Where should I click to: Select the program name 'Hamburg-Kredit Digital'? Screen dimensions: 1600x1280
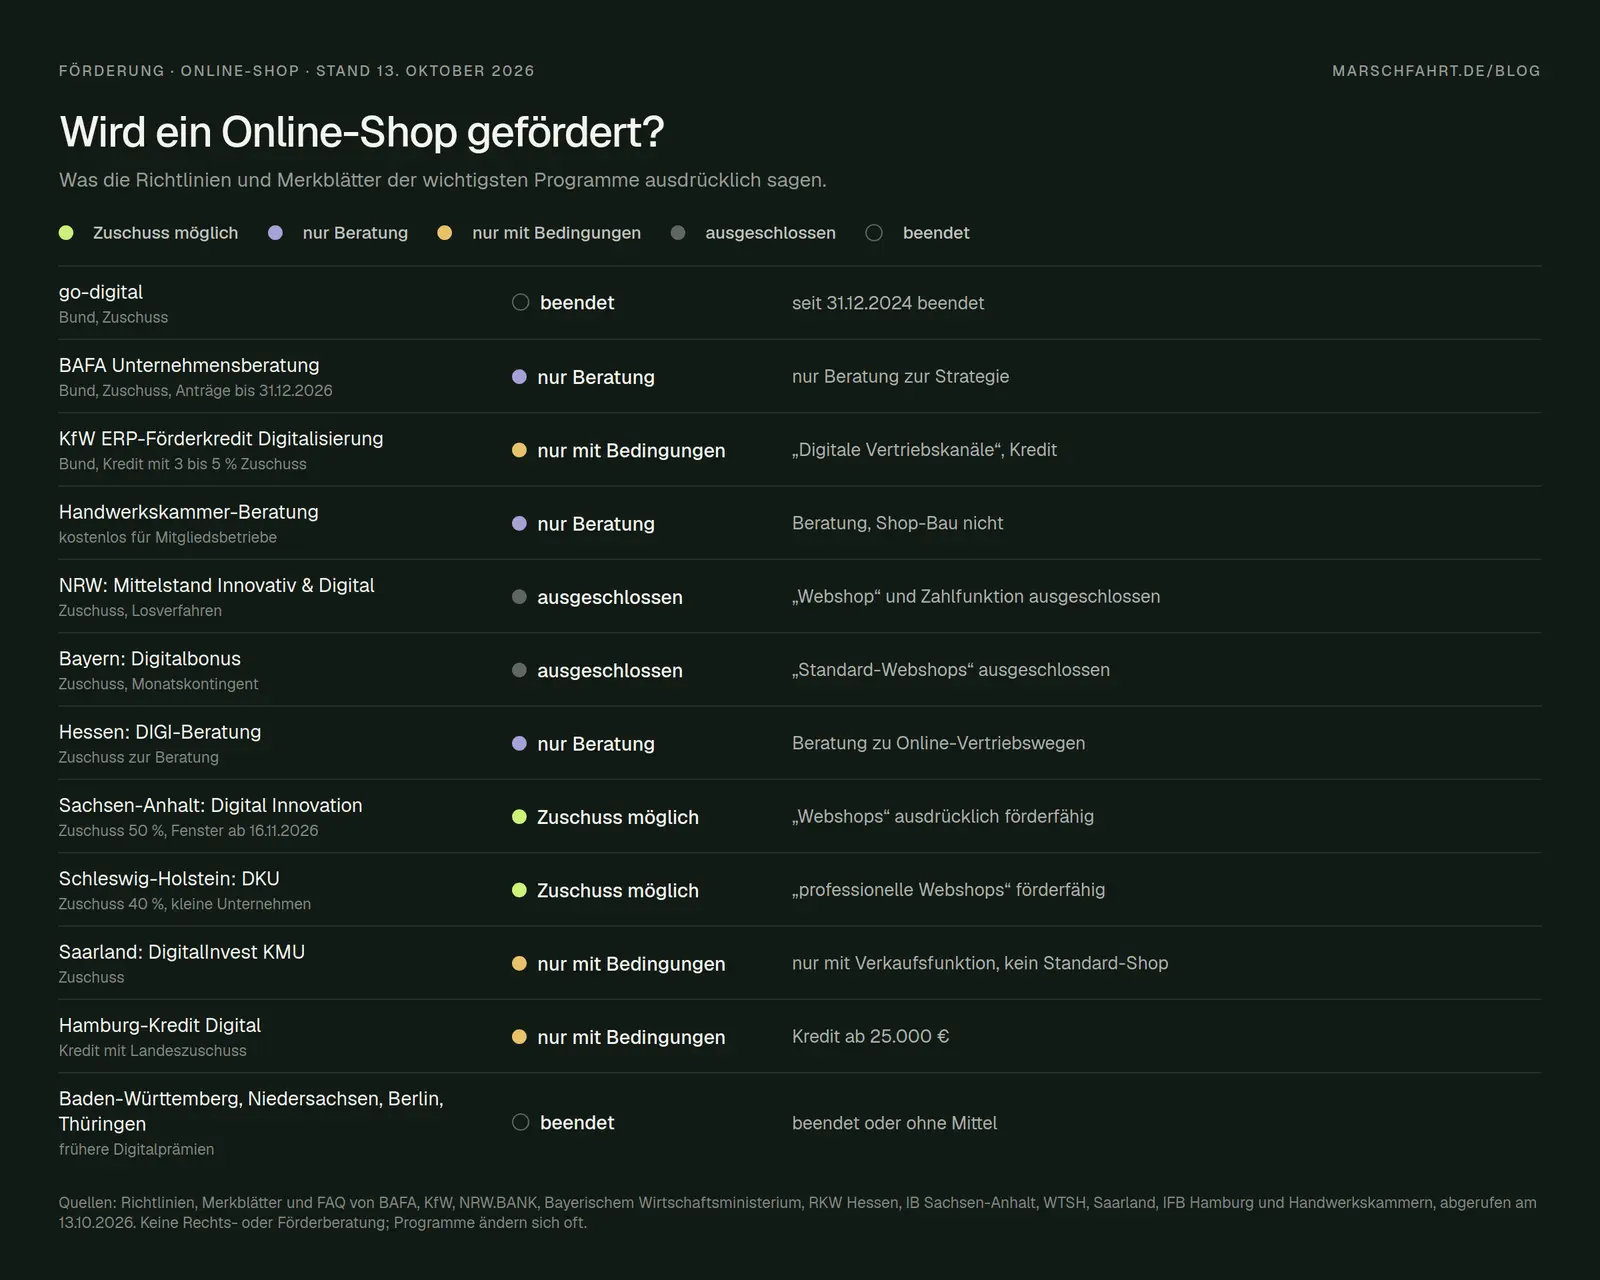[x=160, y=1025]
